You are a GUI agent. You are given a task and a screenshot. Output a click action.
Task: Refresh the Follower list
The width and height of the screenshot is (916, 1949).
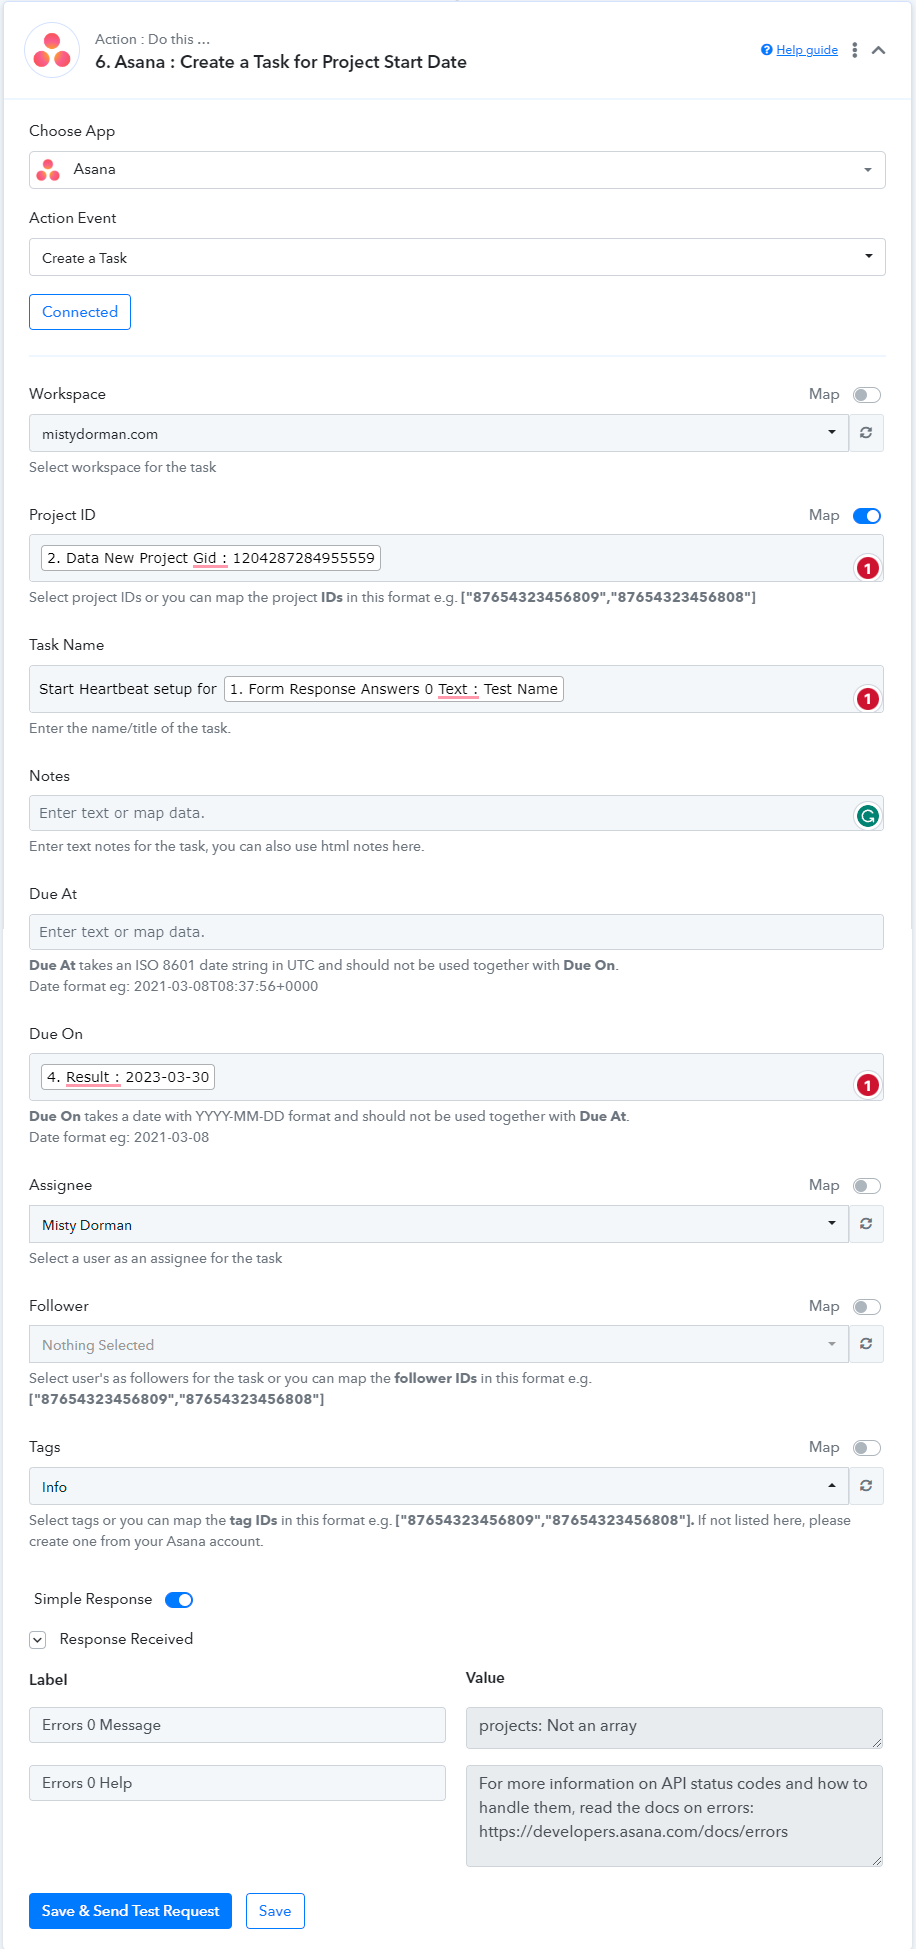pos(866,1344)
